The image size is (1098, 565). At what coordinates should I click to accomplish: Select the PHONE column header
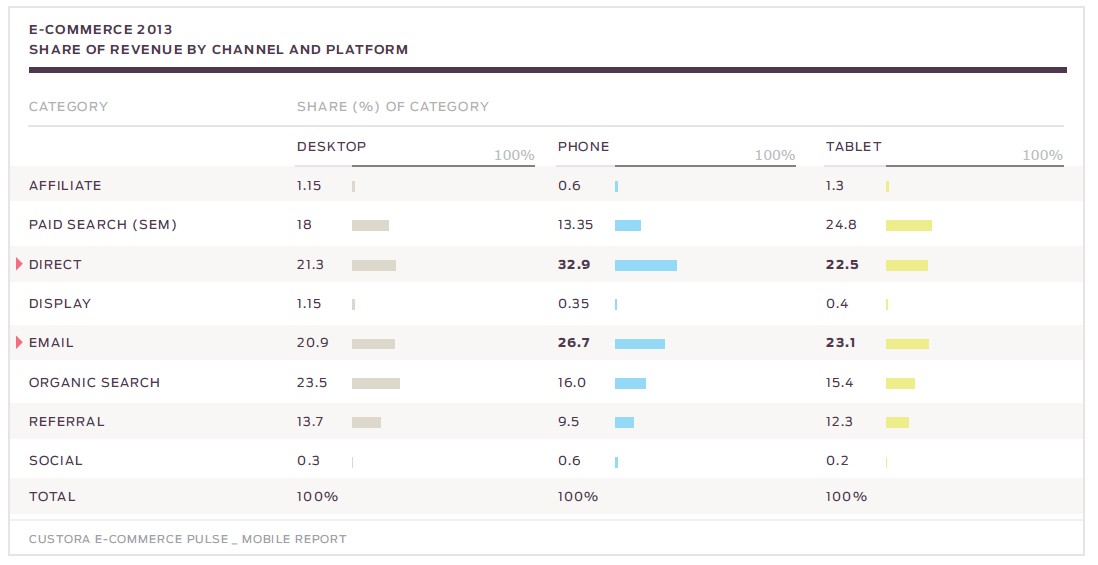[x=583, y=147]
